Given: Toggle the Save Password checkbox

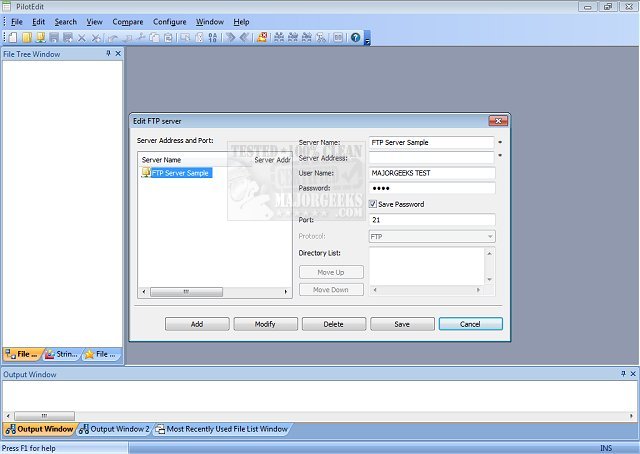Looking at the screenshot, I should [x=373, y=204].
